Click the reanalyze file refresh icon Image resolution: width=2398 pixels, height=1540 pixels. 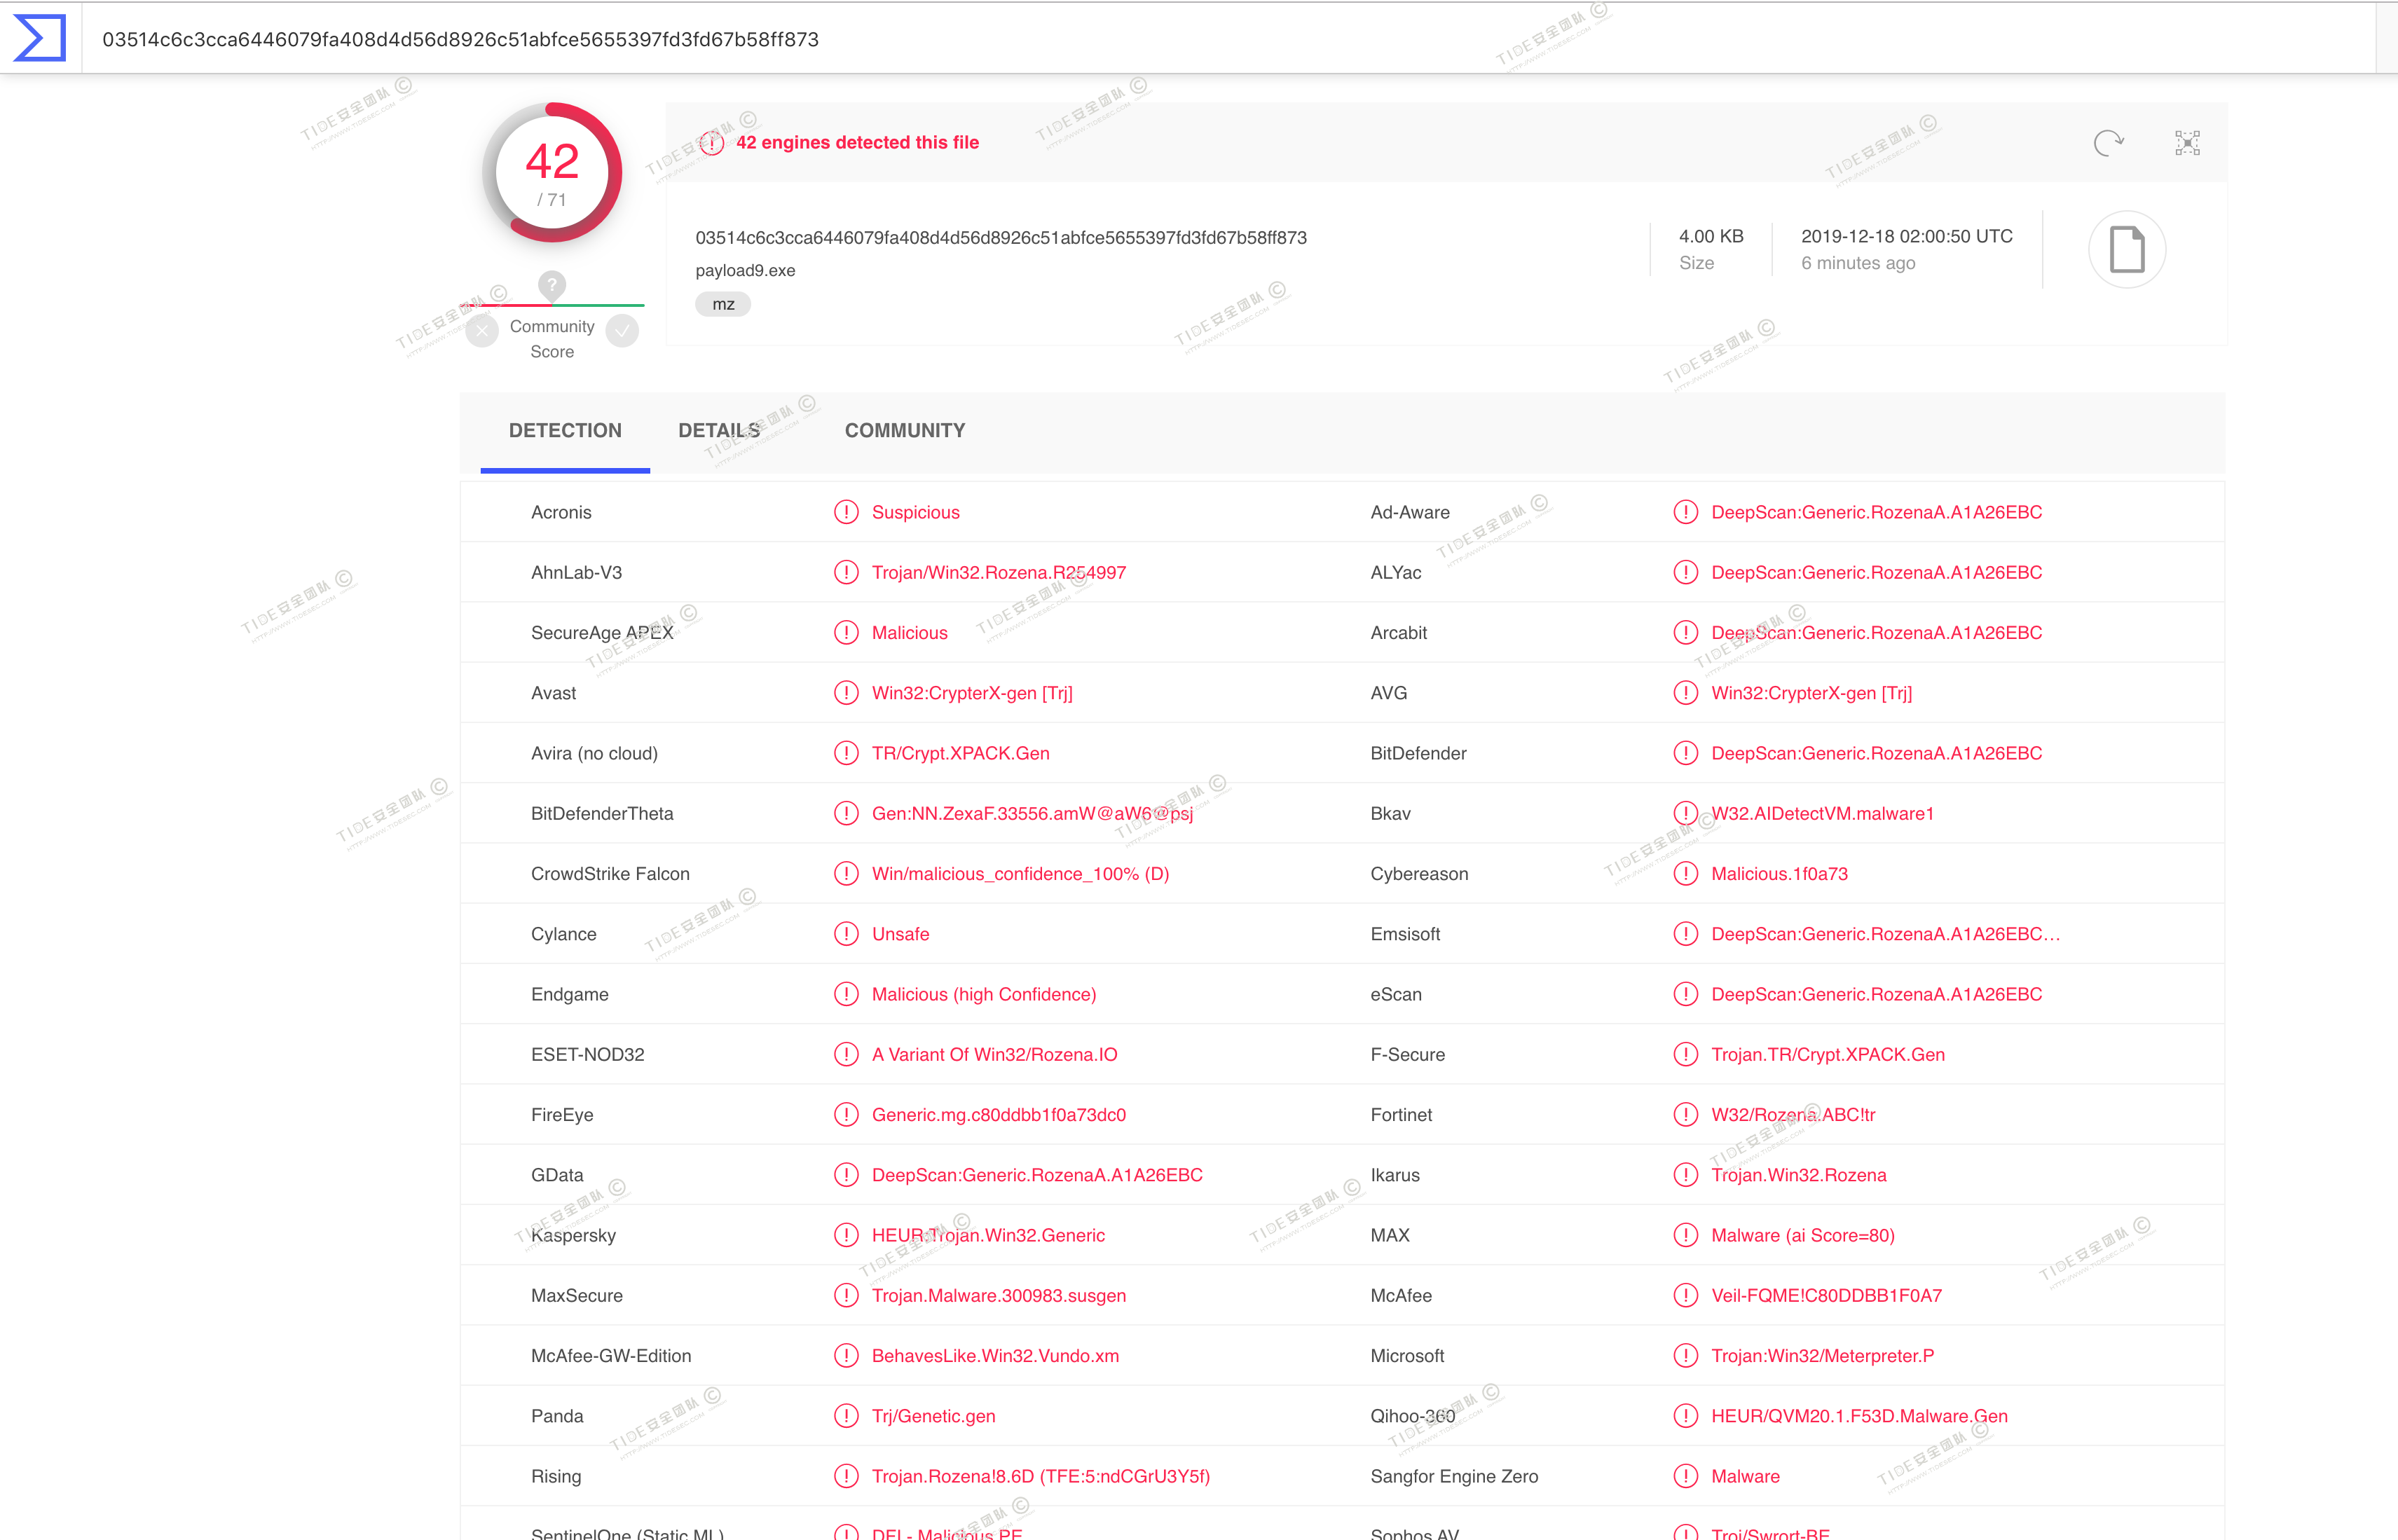point(2108,143)
